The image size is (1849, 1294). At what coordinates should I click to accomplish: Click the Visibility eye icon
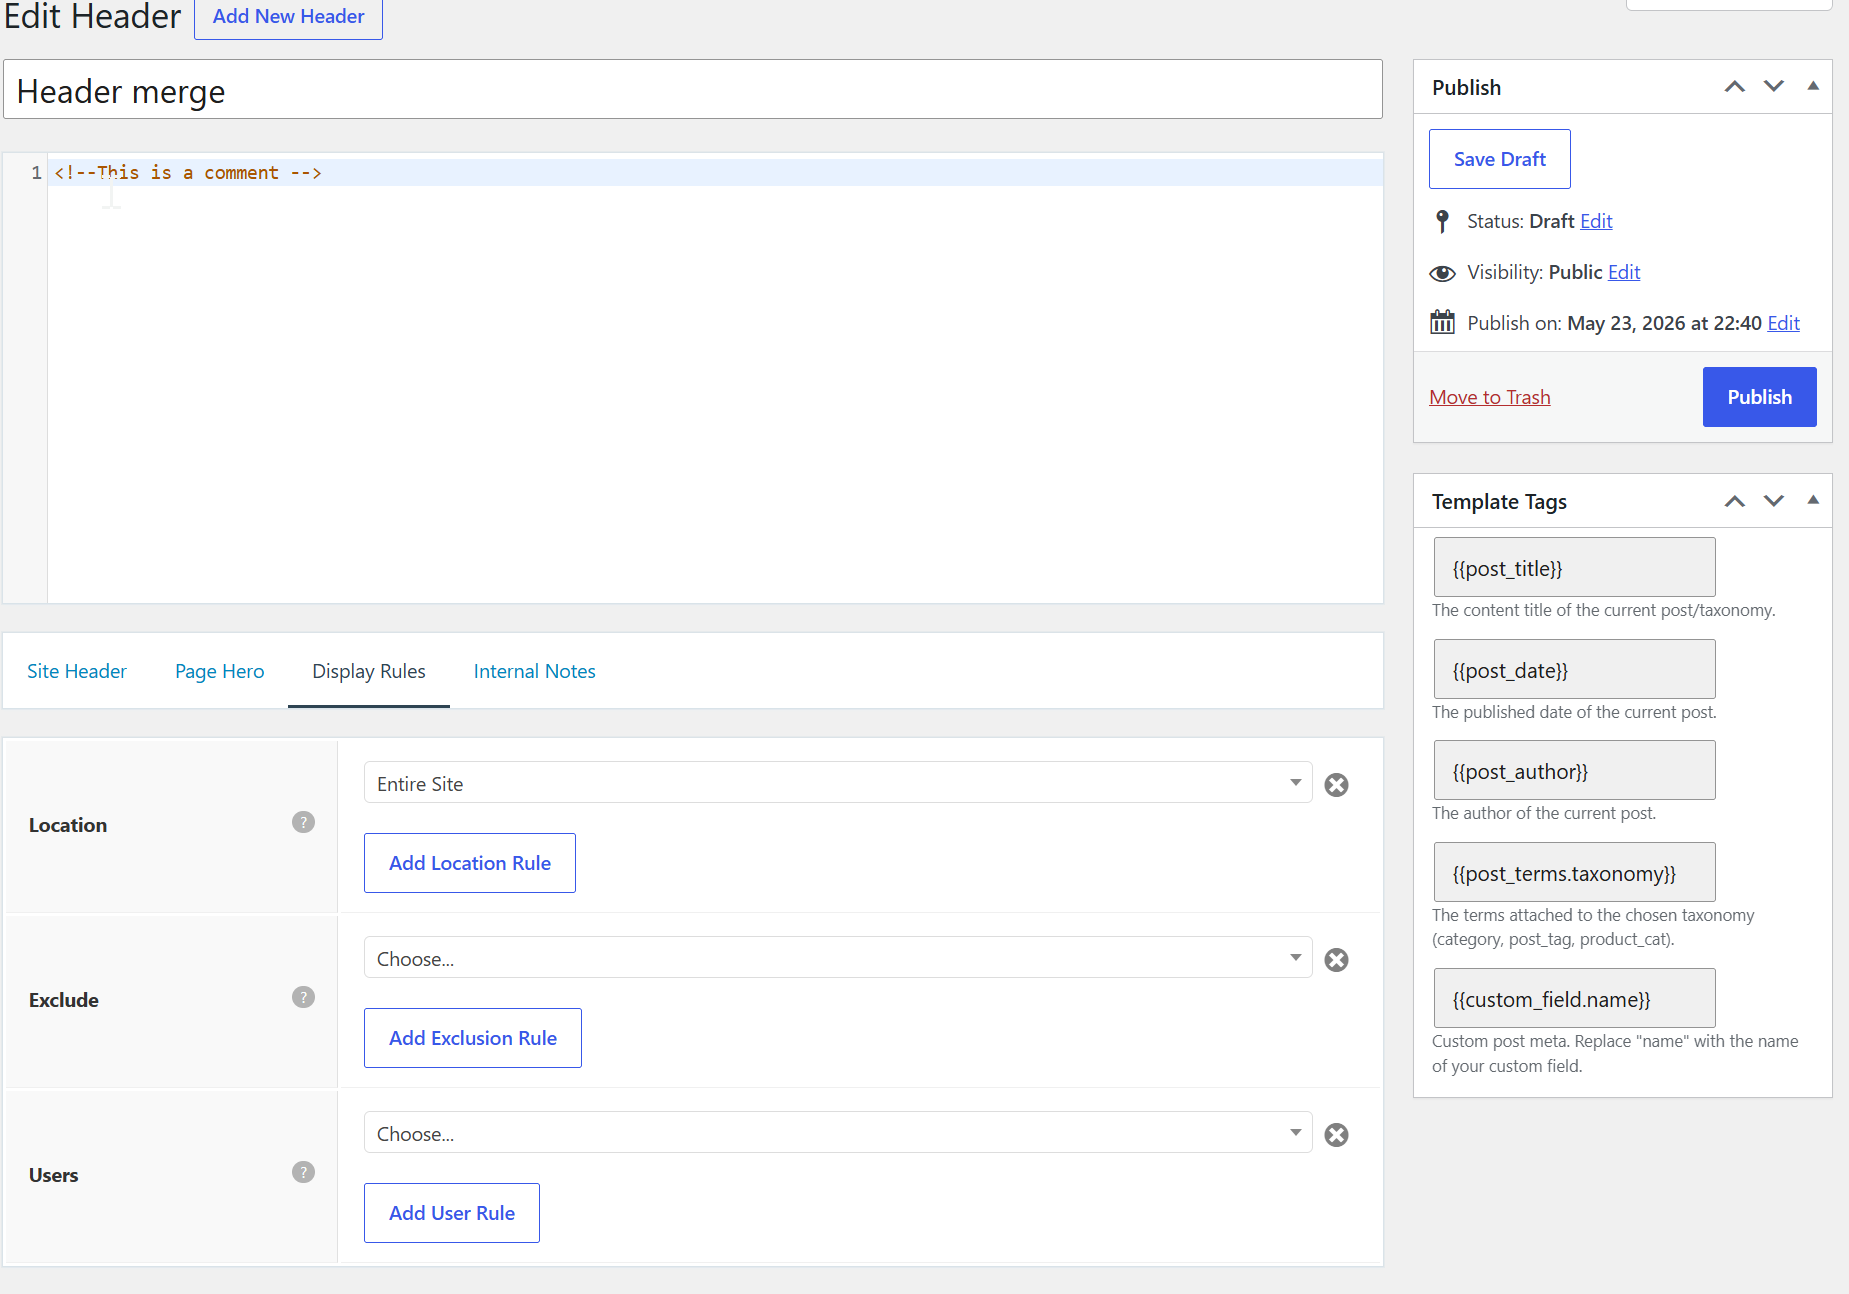tap(1442, 273)
